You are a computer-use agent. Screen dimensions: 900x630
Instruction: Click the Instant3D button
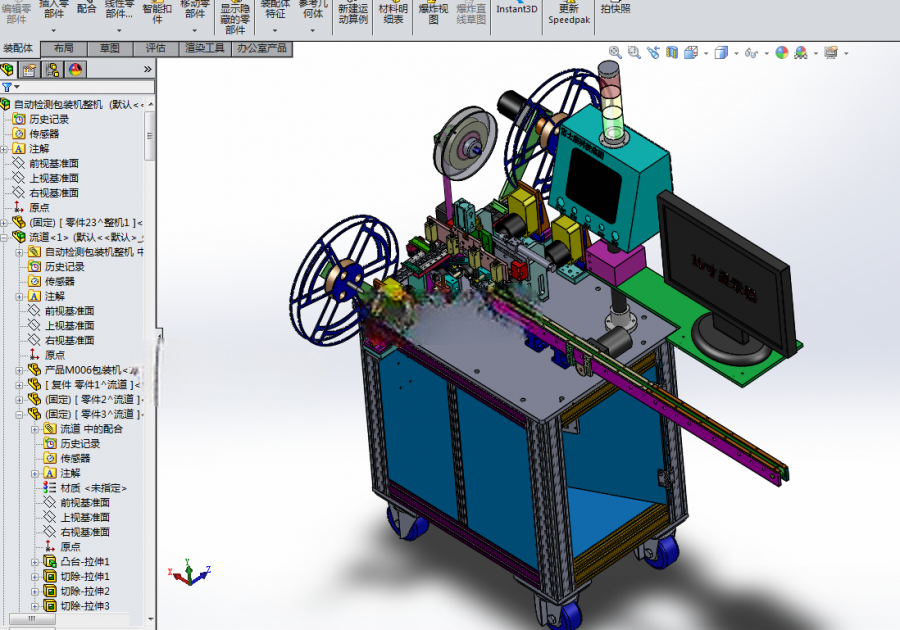click(x=517, y=10)
